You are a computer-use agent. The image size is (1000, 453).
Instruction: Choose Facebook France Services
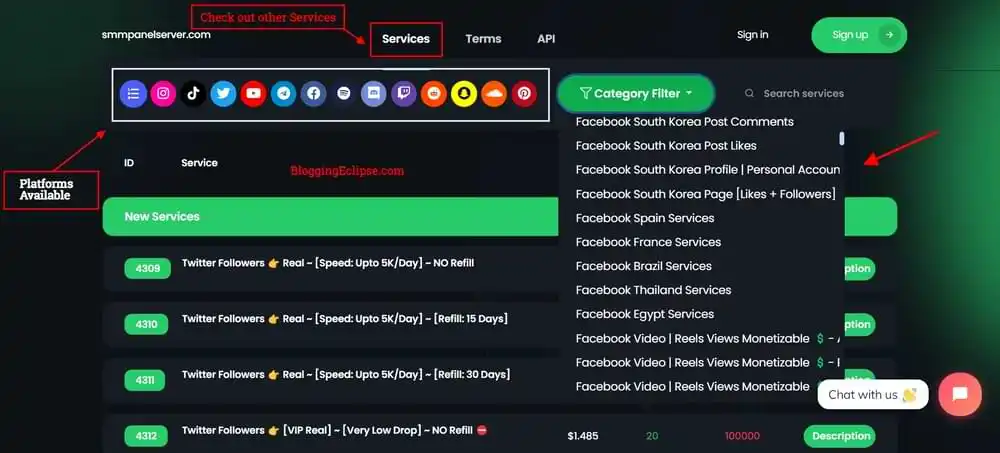648,242
